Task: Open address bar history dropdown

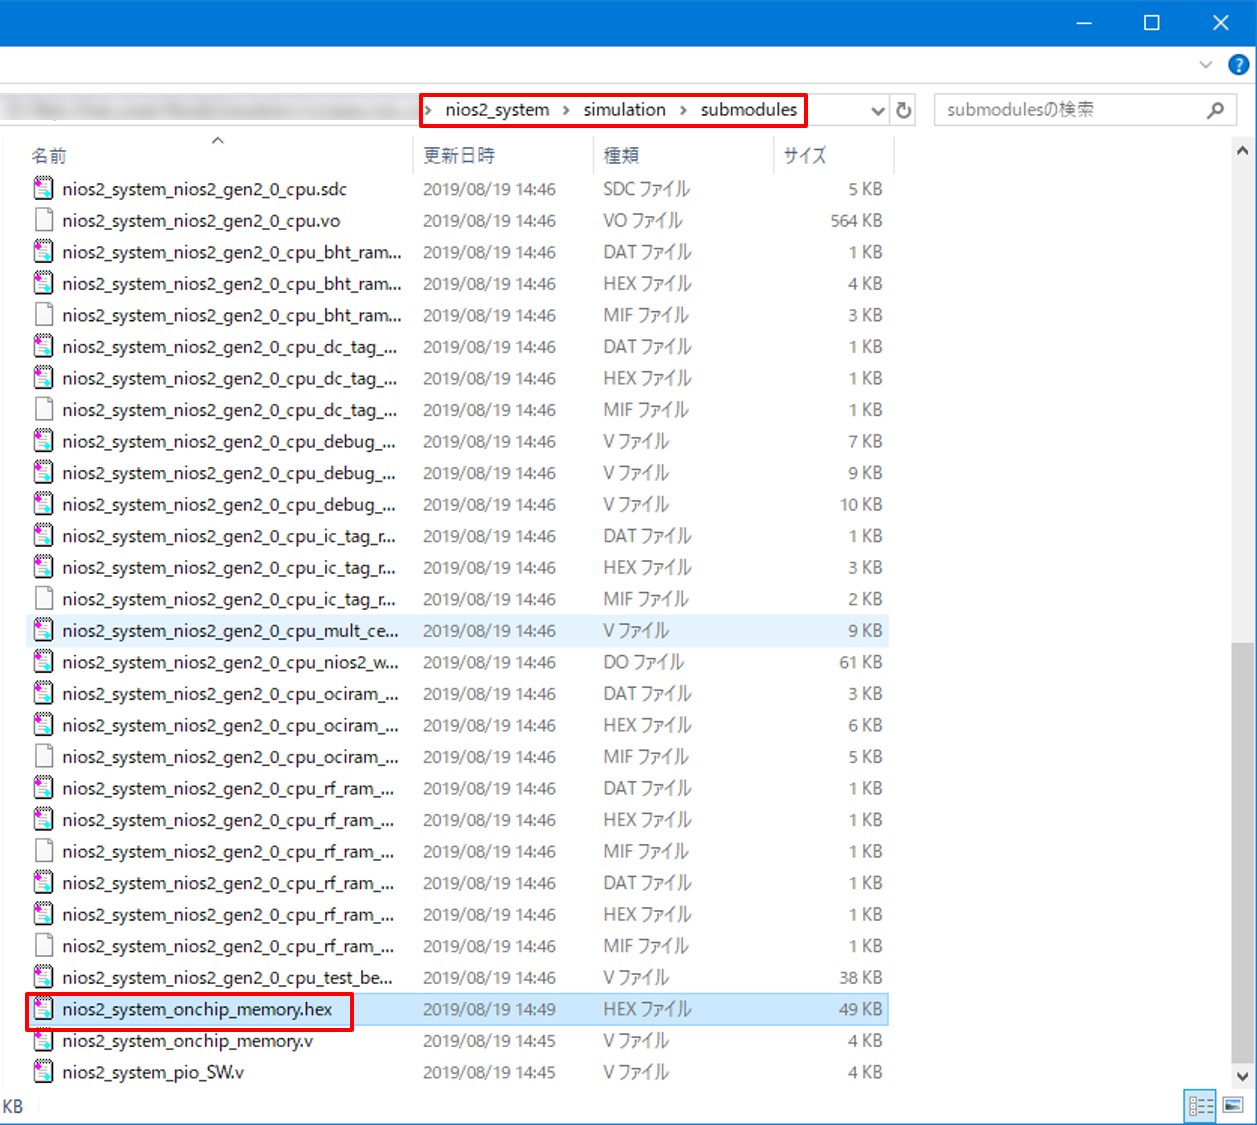Action: (877, 110)
